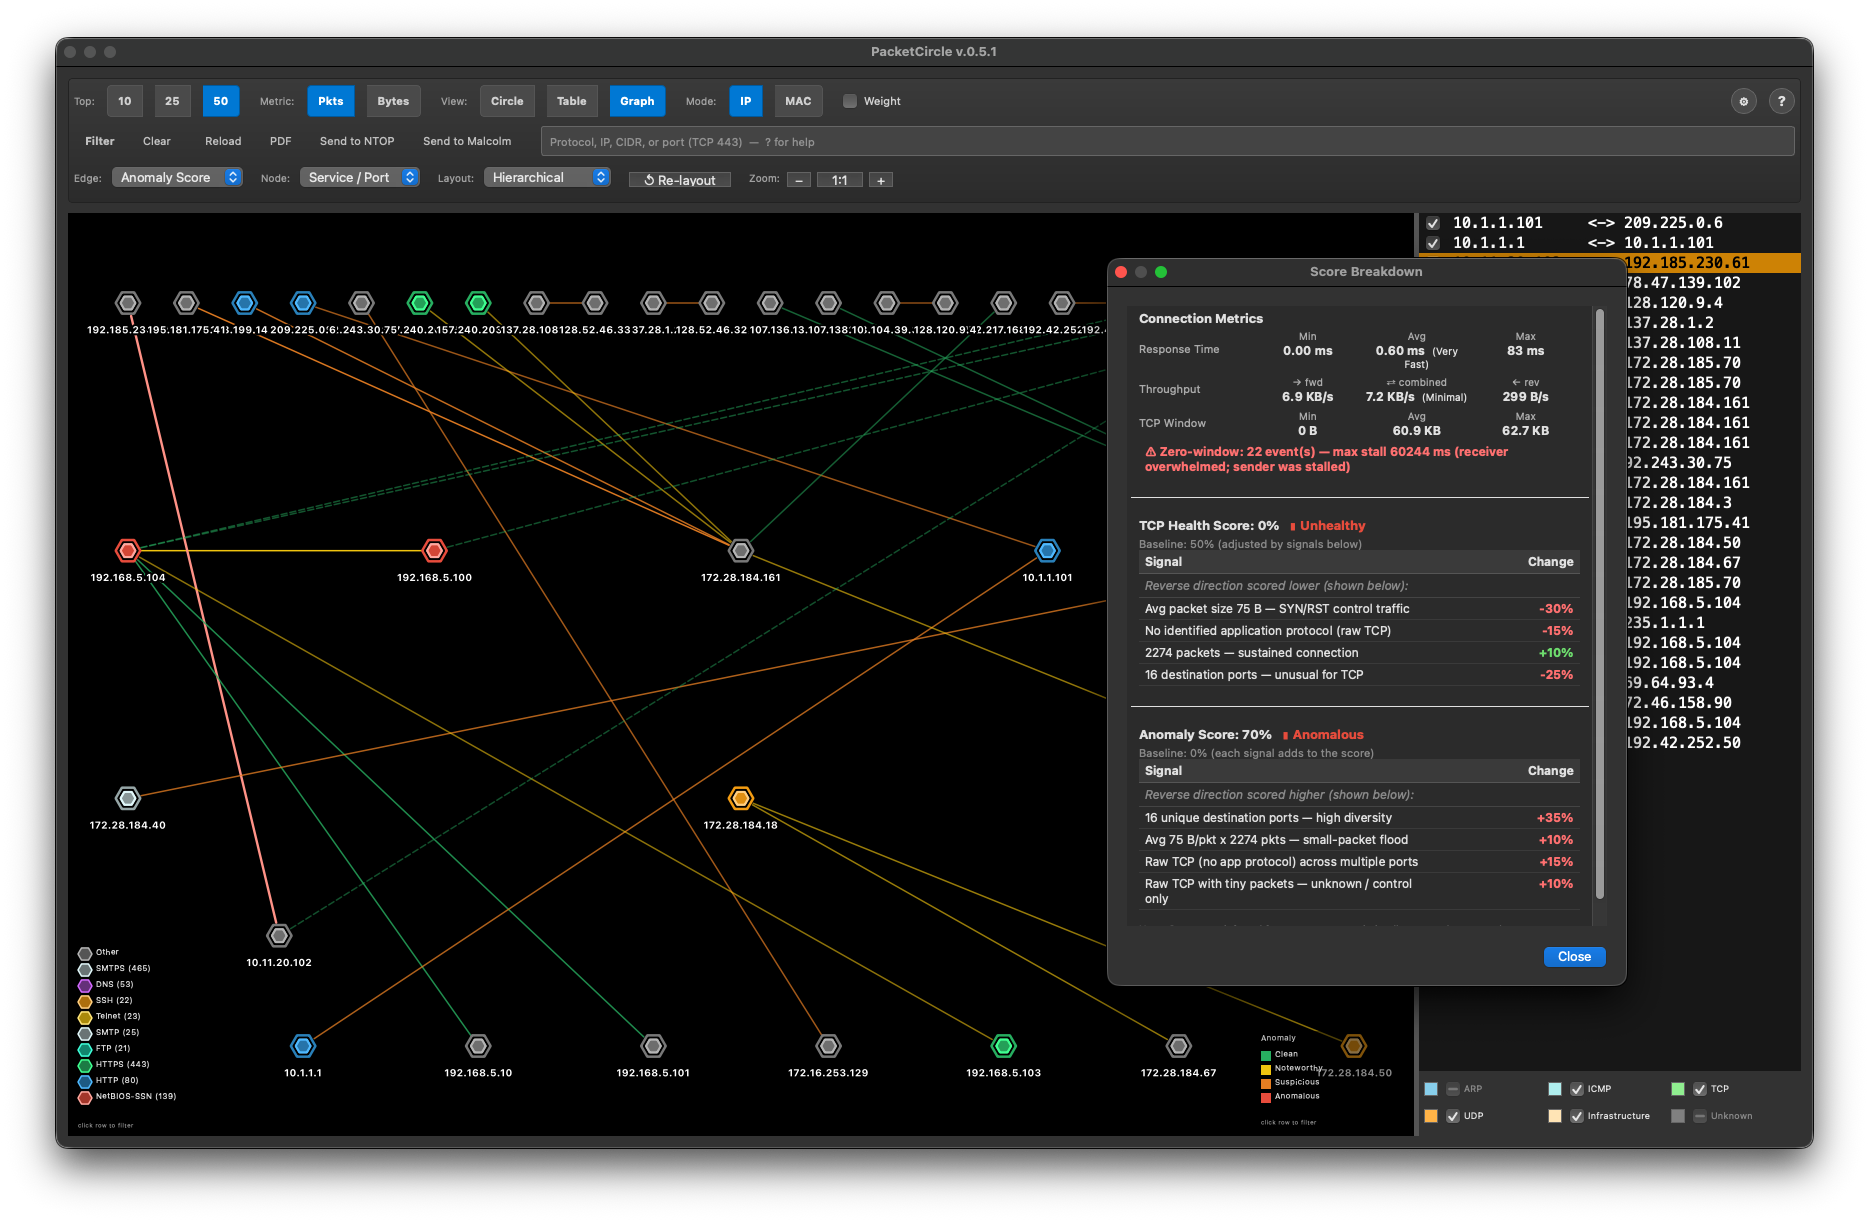The width and height of the screenshot is (1869, 1222).
Task: Uncheck the ICMP protocol checkbox
Action: [x=1577, y=1089]
